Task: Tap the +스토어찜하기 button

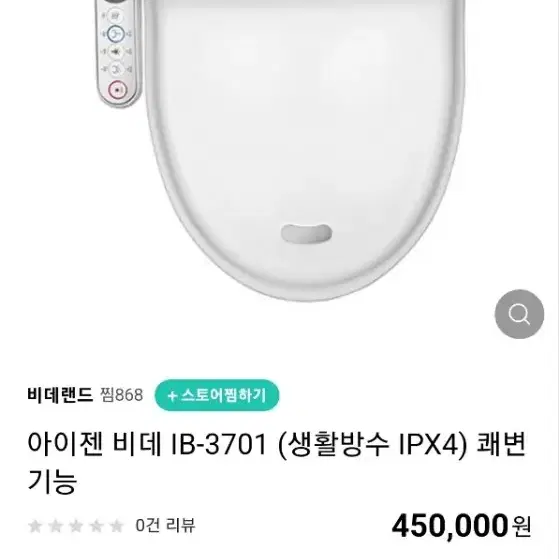Action: coord(217,395)
